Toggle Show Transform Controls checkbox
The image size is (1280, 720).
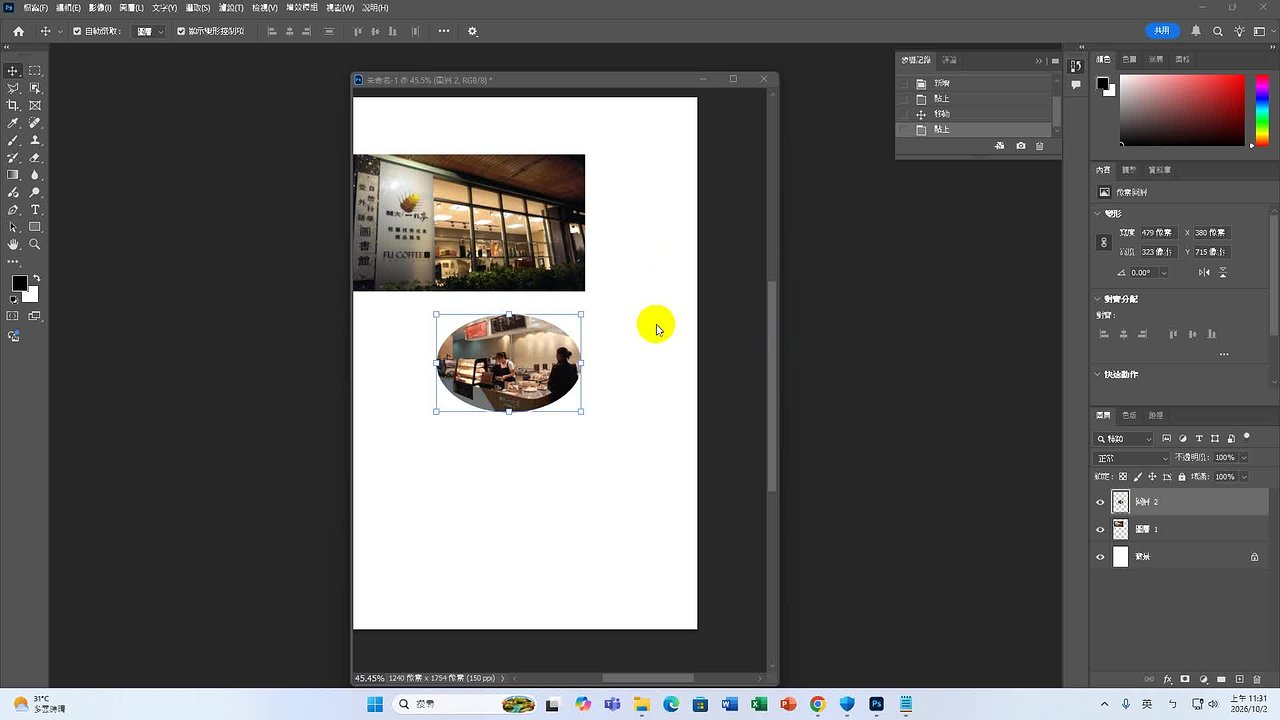(181, 31)
